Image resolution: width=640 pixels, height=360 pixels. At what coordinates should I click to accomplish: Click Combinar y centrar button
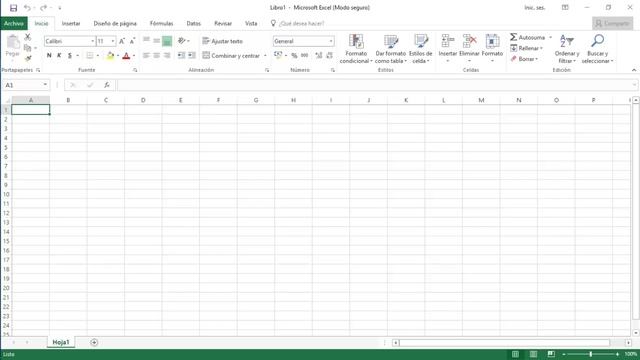click(x=231, y=56)
